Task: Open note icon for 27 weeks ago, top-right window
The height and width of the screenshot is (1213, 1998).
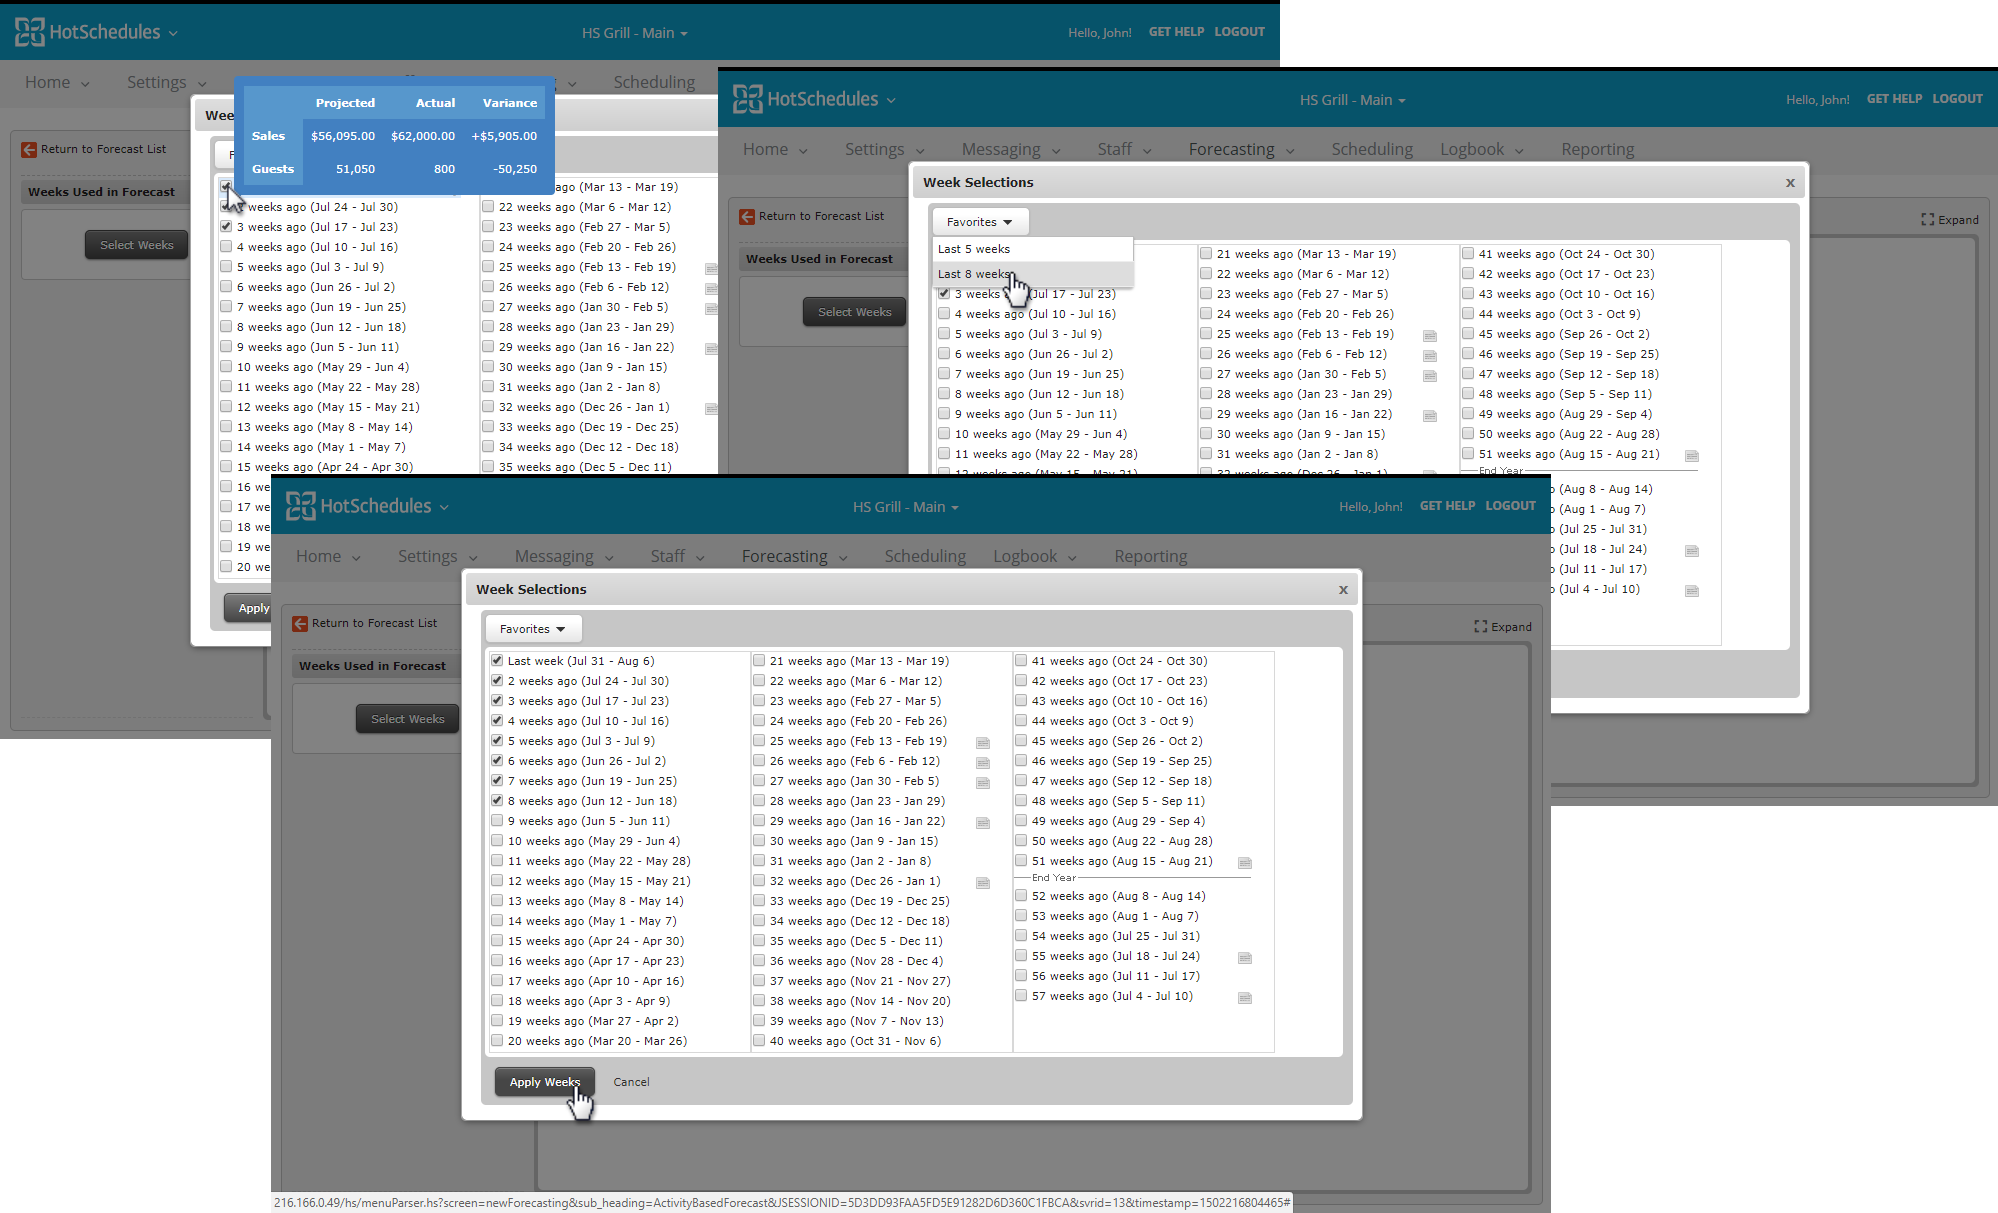Action: click(1430, 375)
